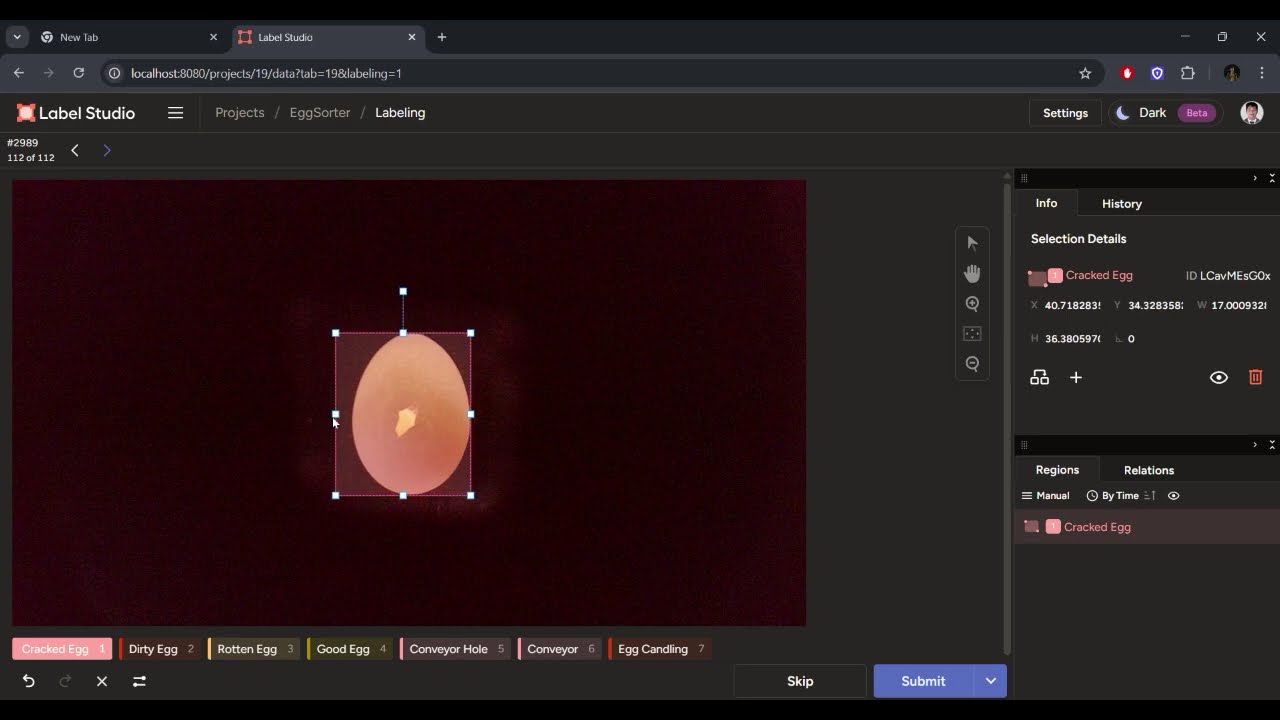Toggle all regions visibility in list
The height and width of the screenshot is (720, 1280).
pos(1173,496)
